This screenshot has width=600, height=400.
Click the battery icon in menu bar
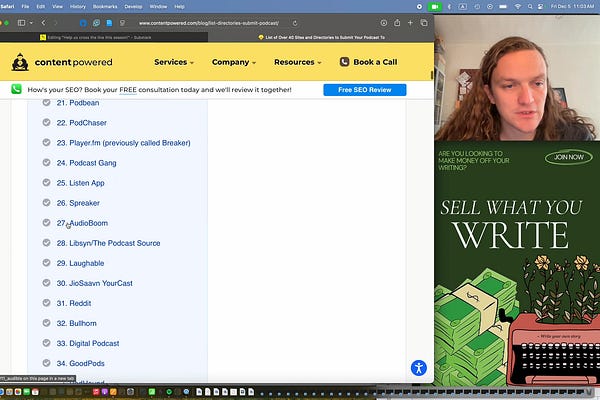click(x=503, y=7)
